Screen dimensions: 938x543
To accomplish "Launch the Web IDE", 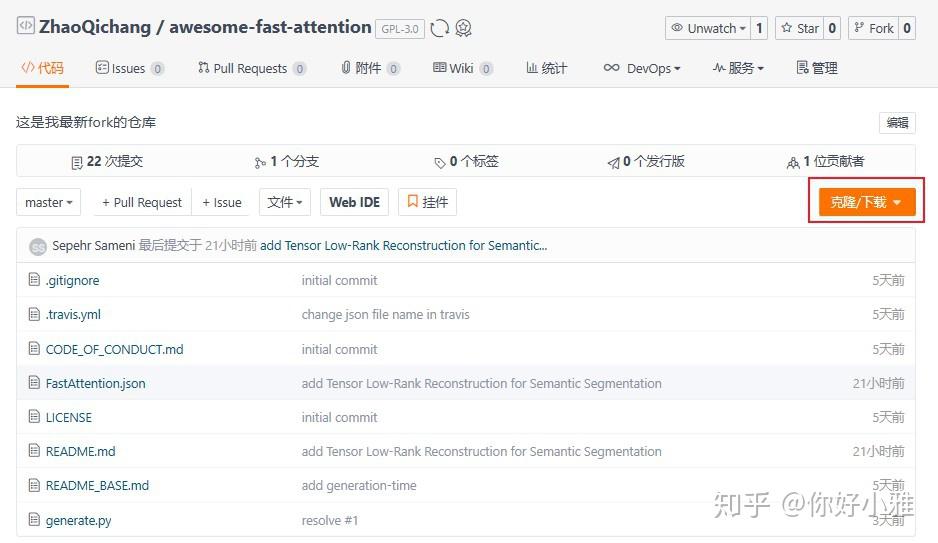I will pos(355,202).
